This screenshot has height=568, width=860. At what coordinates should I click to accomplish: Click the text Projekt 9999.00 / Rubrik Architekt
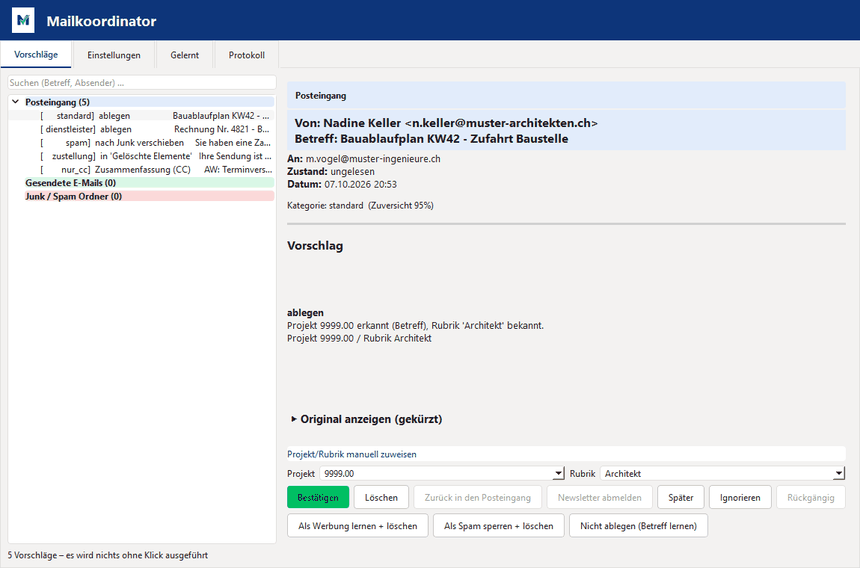click(x=359, y=338)
